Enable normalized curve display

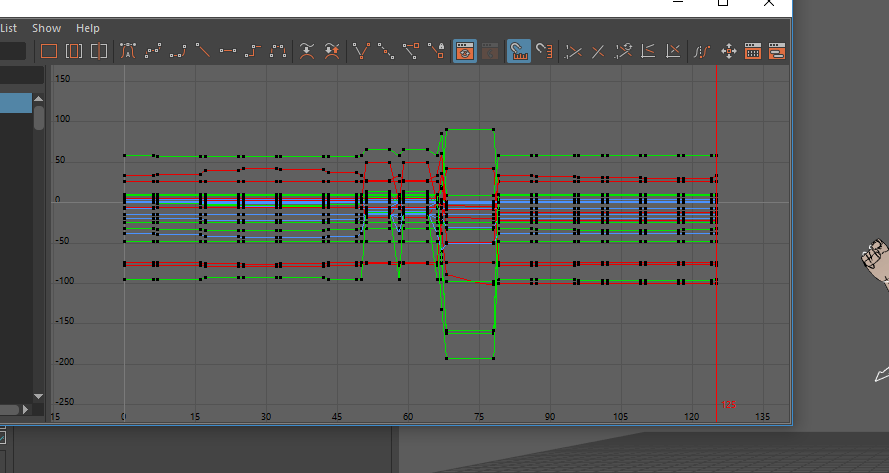point(573,52)
